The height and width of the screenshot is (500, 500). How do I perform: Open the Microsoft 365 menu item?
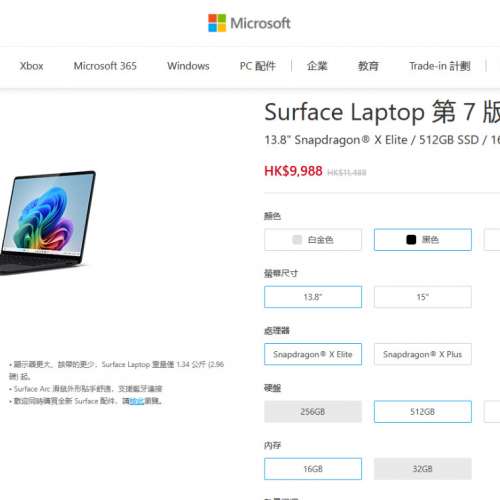coord(105,66)
